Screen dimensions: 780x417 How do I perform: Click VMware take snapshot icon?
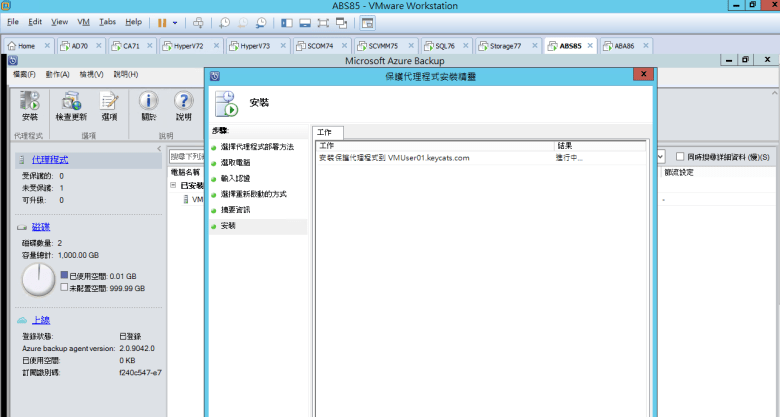coord(224,22)
